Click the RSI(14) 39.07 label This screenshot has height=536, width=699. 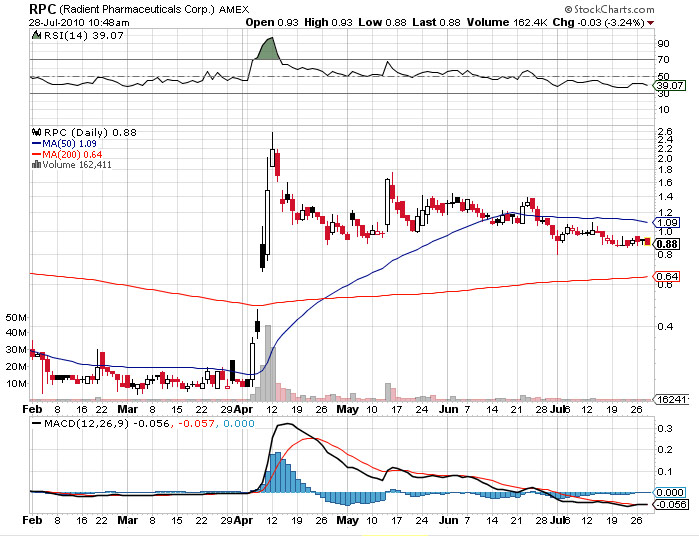click(x=83, y=35)
